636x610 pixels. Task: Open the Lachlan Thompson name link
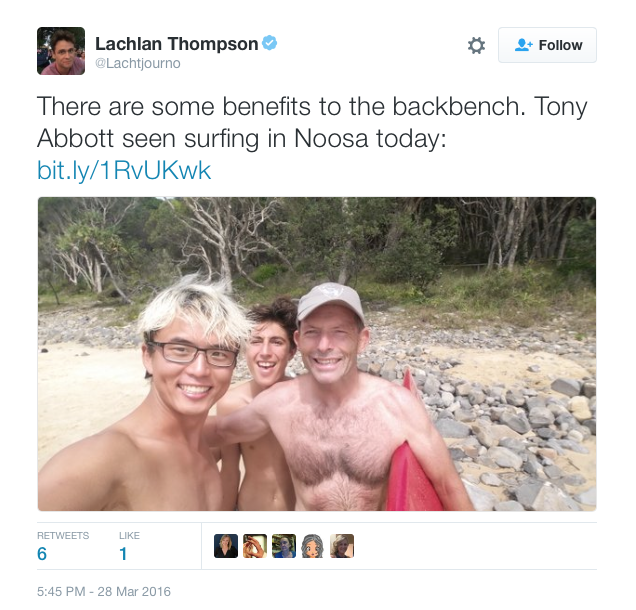click(177, 44)
